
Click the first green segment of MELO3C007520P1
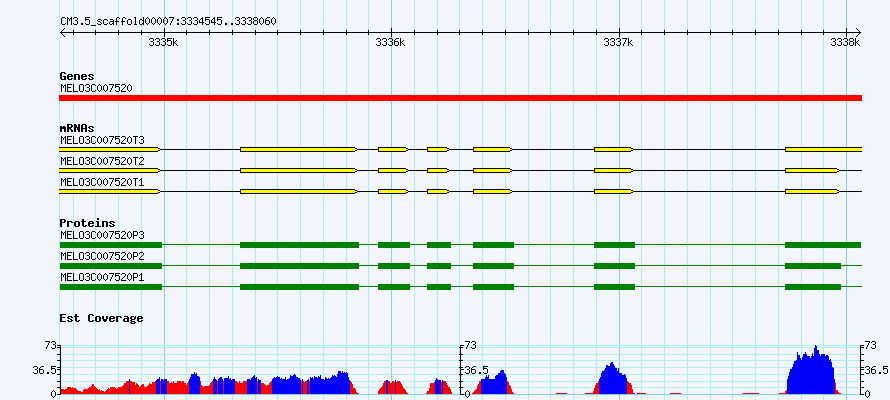pyautogui.click(x=111, y=287)
